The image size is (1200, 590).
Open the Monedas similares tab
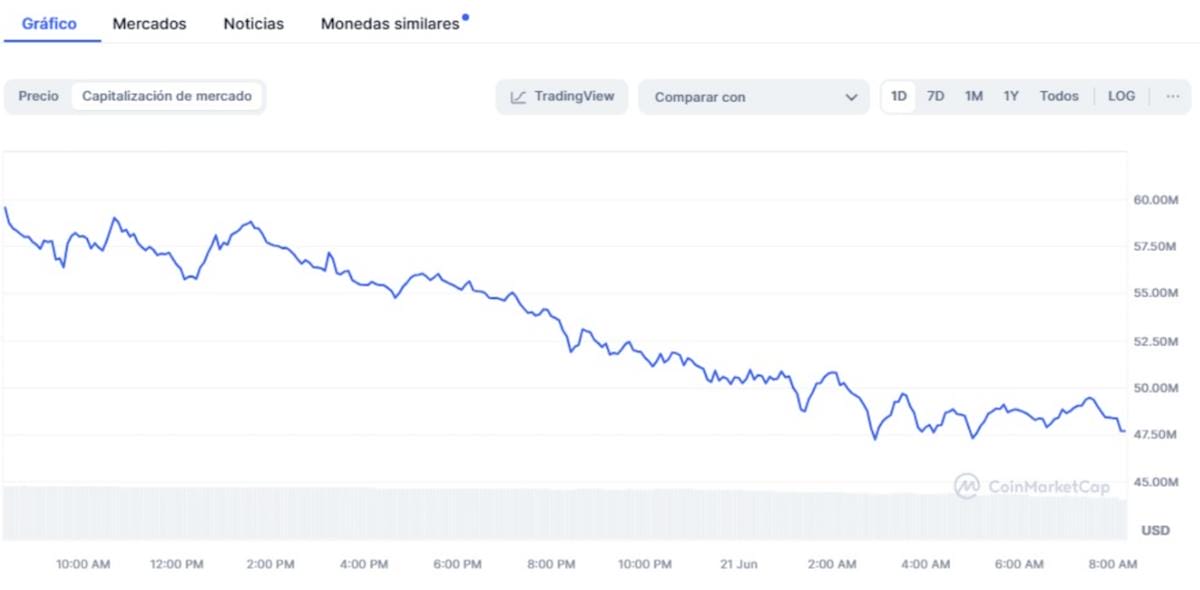tap(390, 24)
